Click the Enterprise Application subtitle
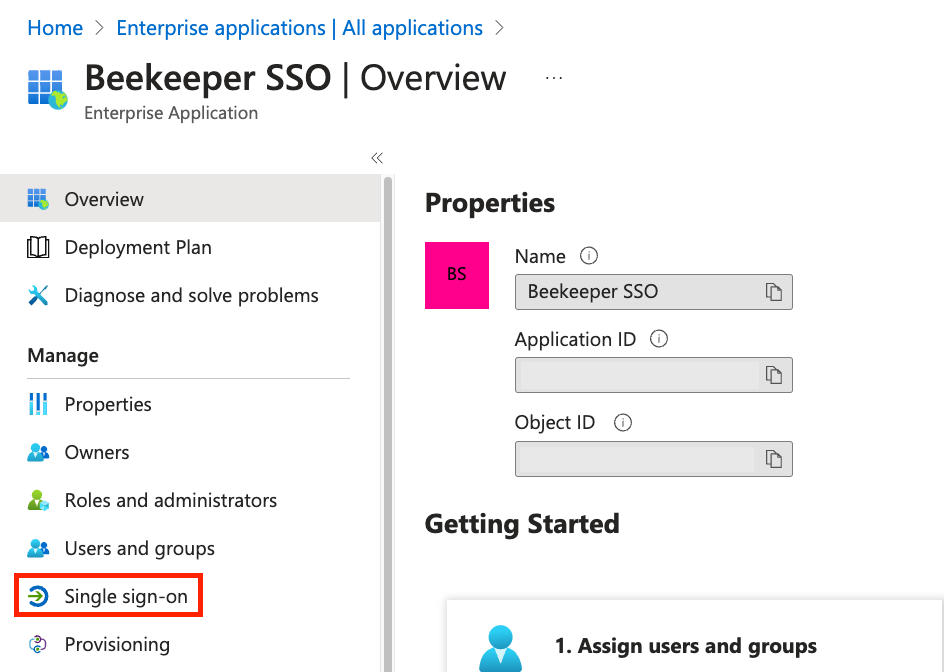The height and width of the screenshot is (672, 944). (171, 113)
